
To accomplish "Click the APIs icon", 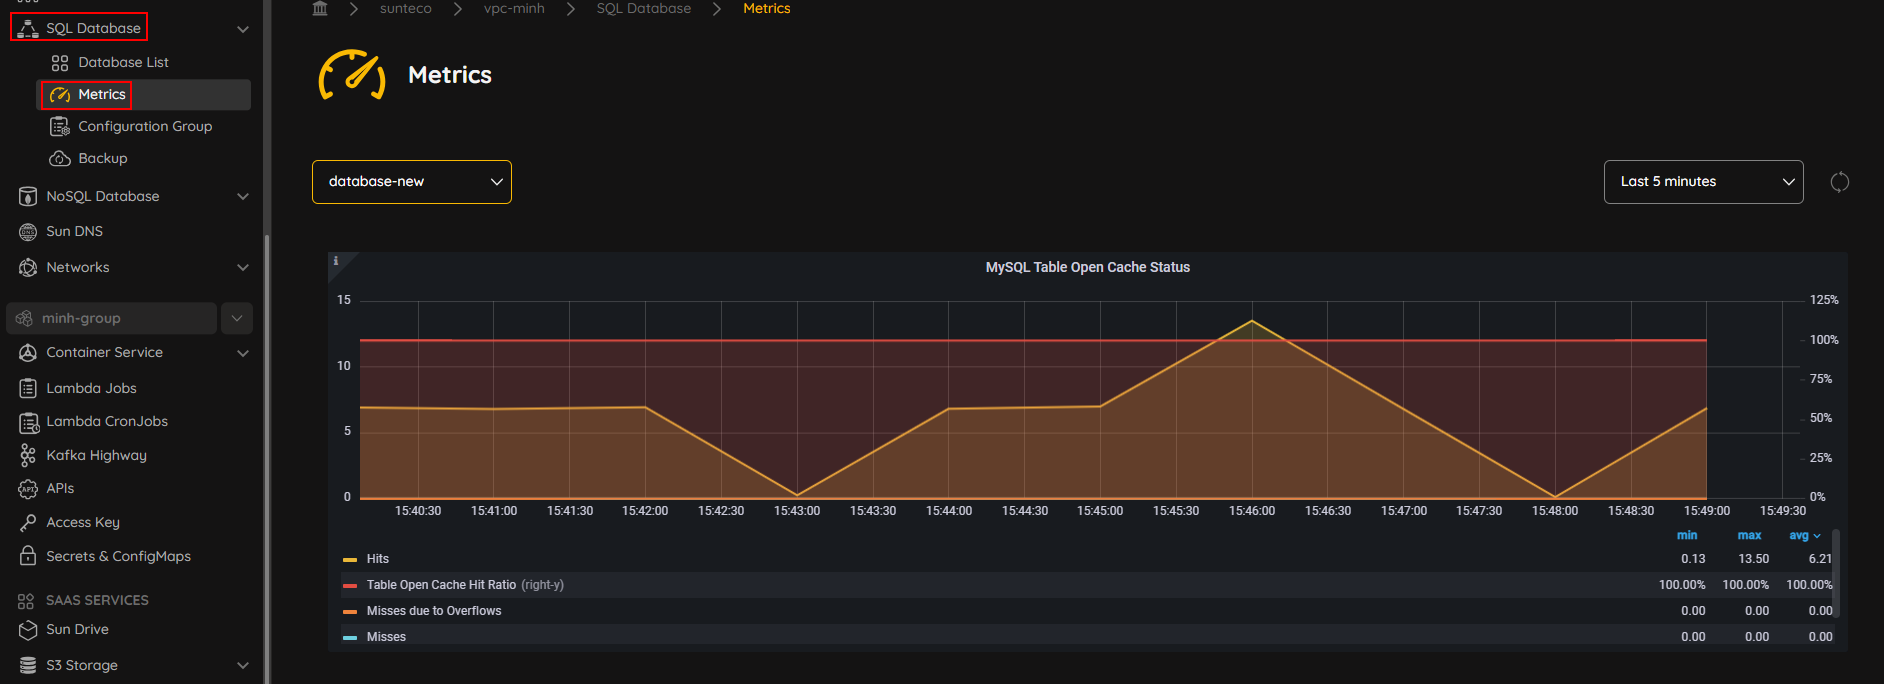I will 28,489.
